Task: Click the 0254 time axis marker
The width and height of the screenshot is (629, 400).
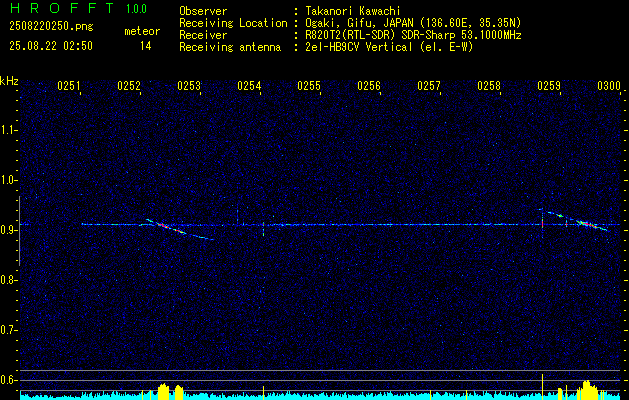Action: click(x=249, y=86)
